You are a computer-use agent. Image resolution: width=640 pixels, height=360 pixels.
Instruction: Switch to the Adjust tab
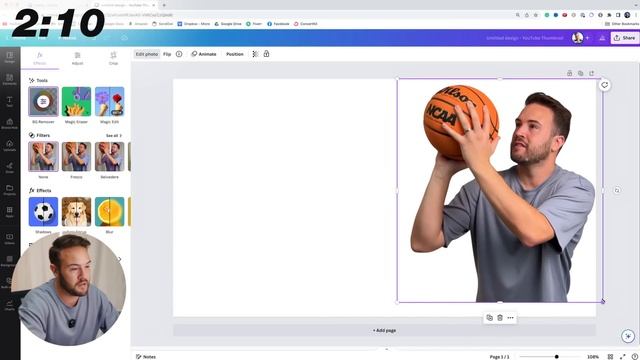tap(77, 58)
